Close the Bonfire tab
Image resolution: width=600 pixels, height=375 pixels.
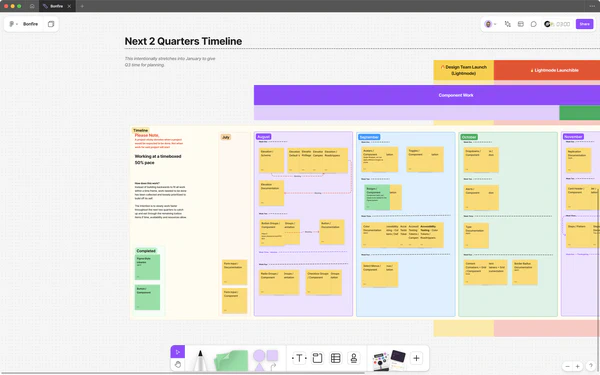point(69,6)
